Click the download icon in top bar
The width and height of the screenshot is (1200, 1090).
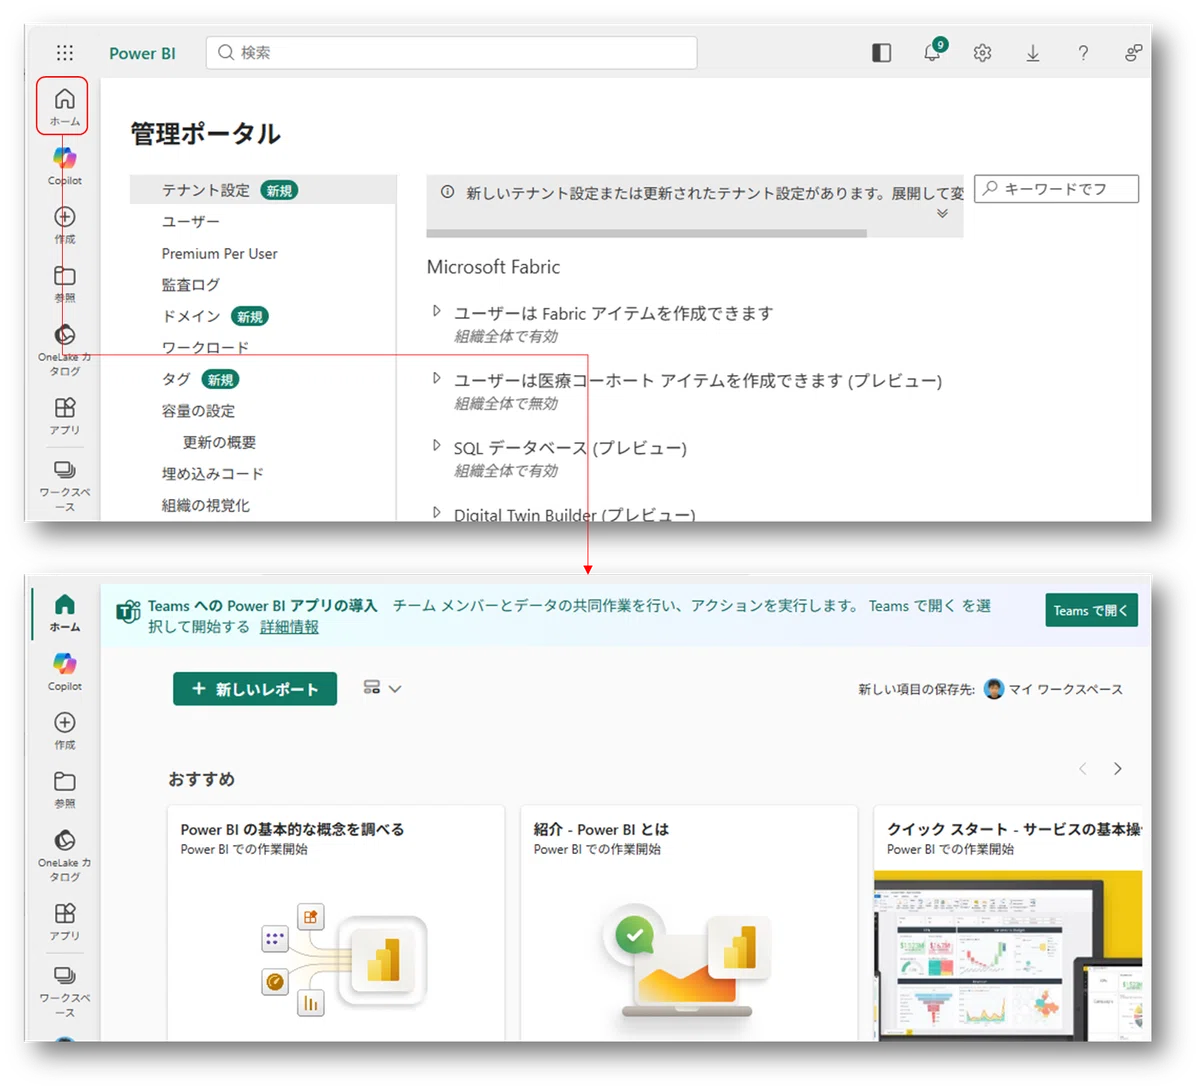click(1032, 53)
